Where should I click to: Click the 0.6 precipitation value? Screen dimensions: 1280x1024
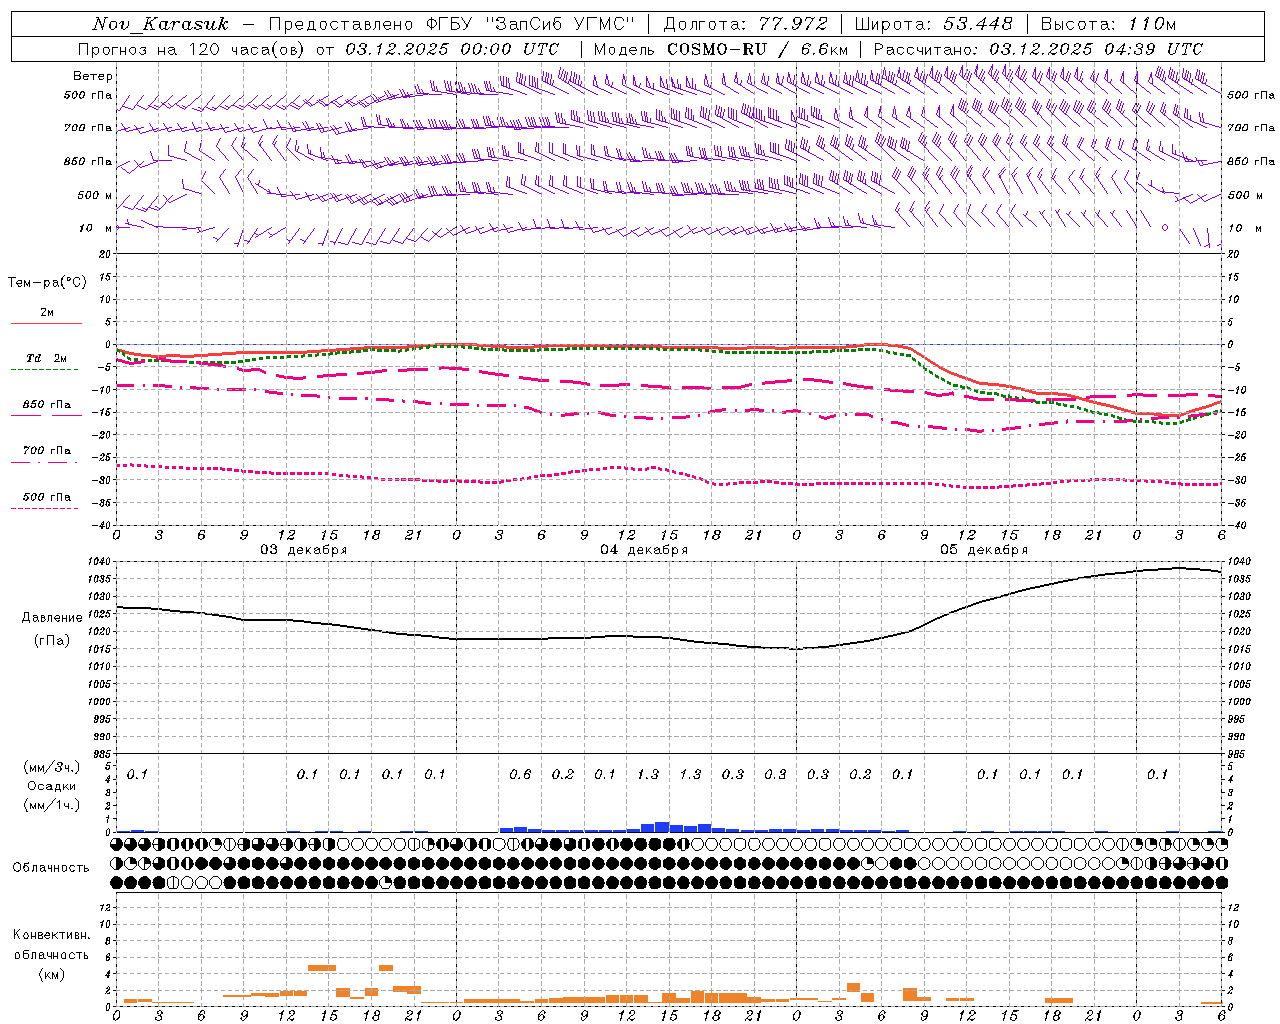(520, 774)
